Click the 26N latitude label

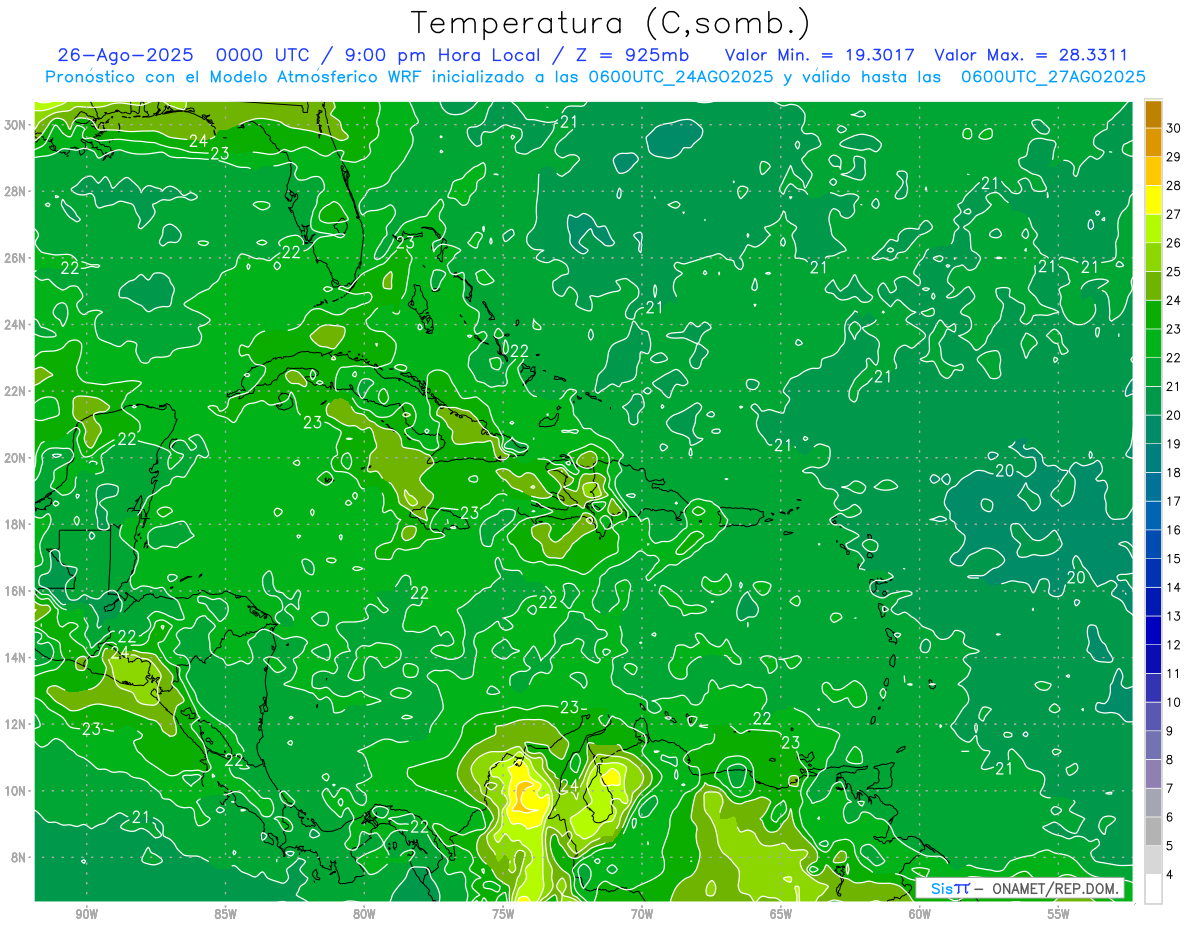click(14, 258)
